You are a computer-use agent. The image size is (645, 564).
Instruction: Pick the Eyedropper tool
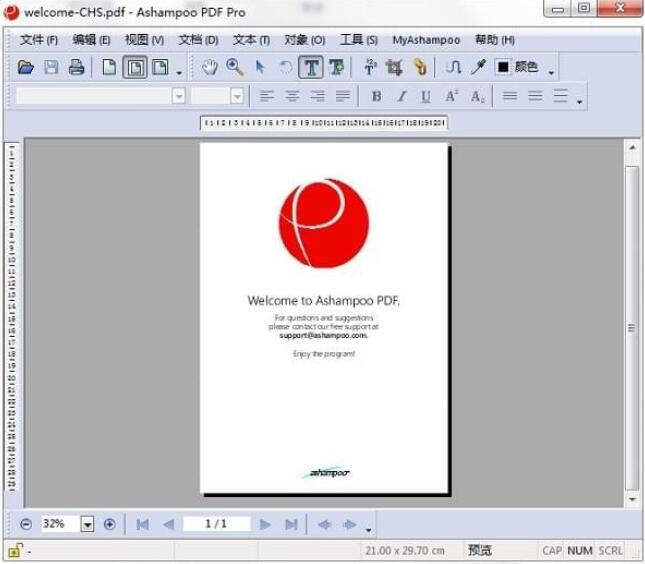[x=478, y=68]
